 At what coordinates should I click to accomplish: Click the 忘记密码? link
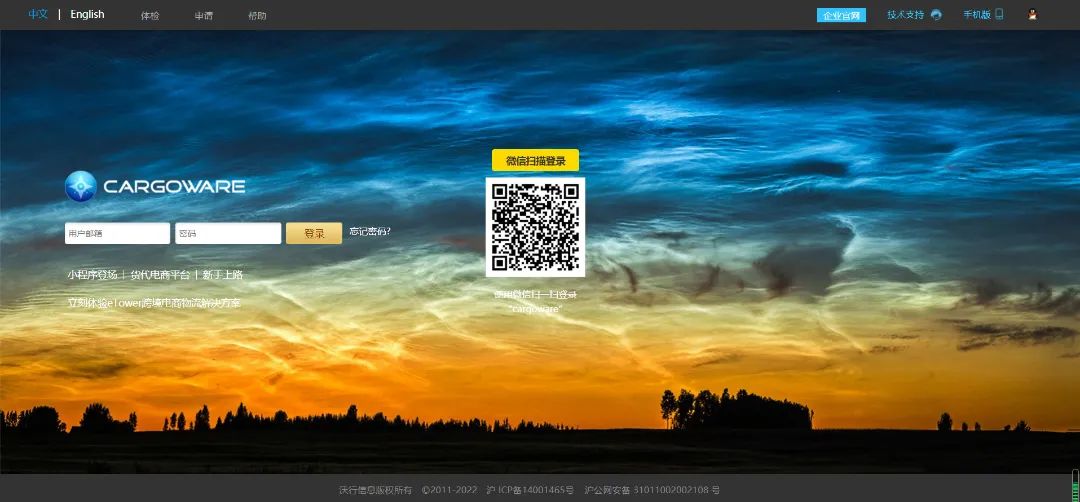pos(370,232)
